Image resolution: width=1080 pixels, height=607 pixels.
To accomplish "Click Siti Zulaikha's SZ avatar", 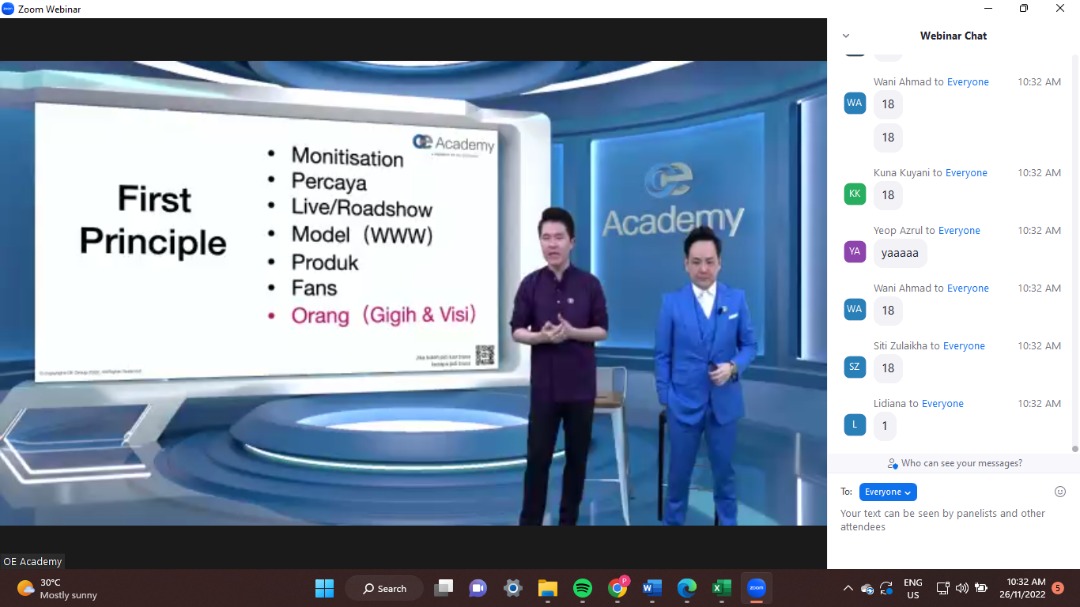I will 854,367.
